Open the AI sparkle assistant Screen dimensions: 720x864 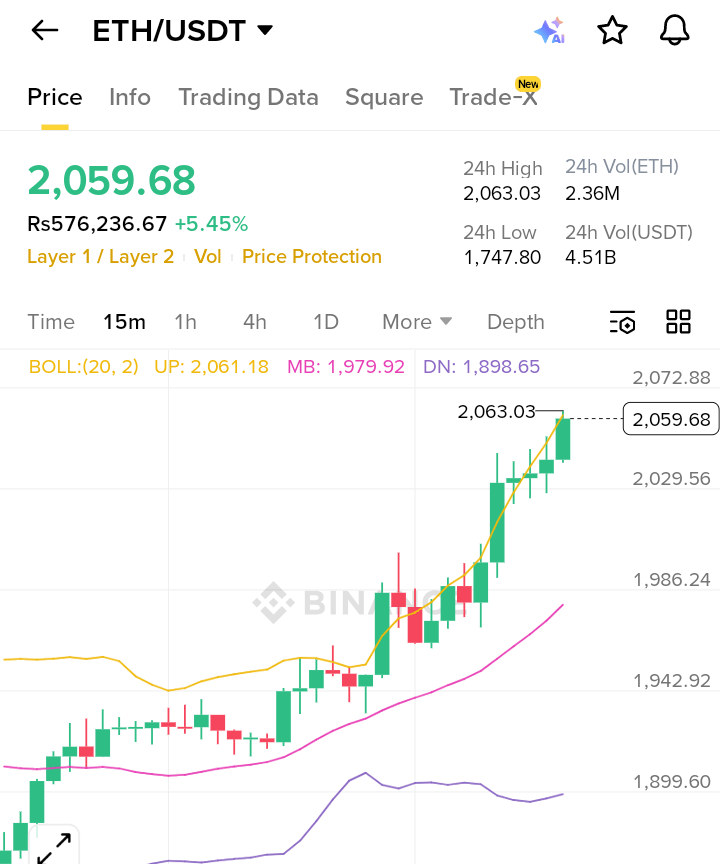click(x=549, y=31)
